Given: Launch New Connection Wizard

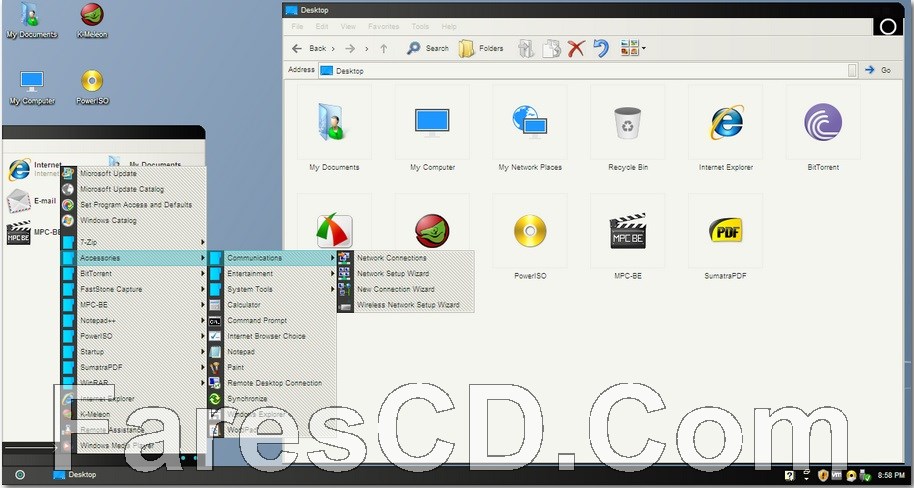Looking at the screenshot, I should click(406, 289).
